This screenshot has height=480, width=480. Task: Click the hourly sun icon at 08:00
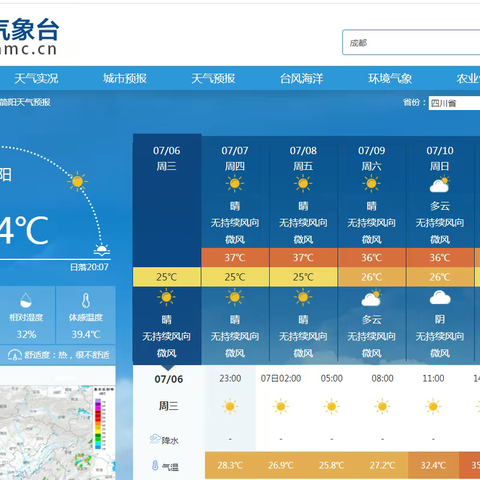[x=382, y=407]
